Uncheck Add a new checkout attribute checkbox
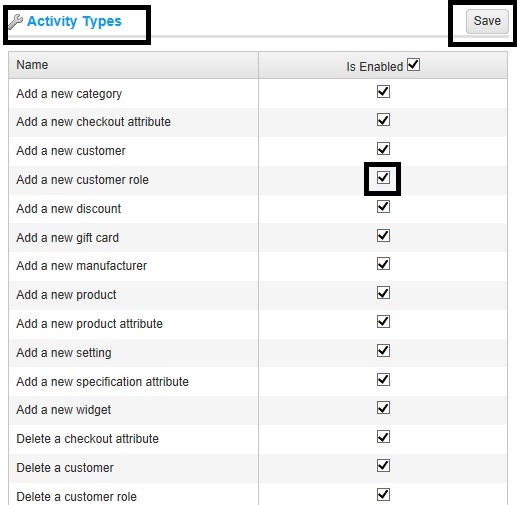The width and height of the screenshot is (517, 505). 383,120
